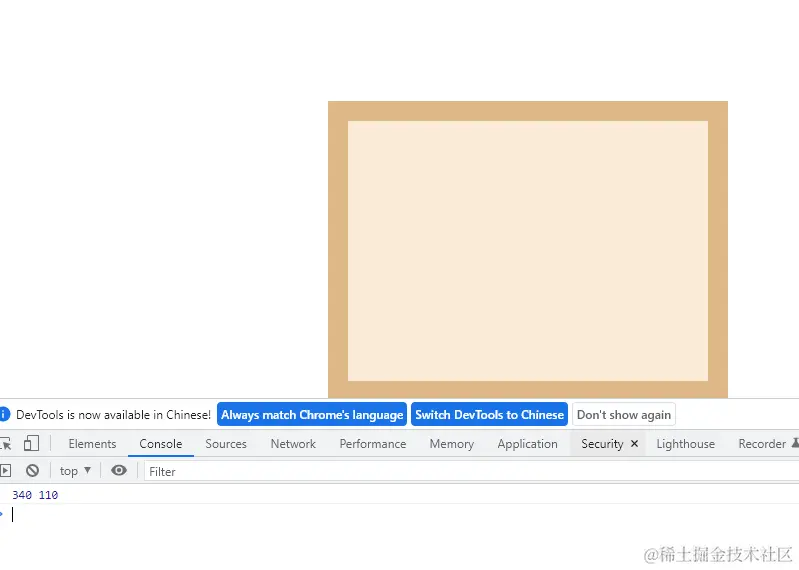799x570 pixels.
Task: Open the Sources tab
Action: click(x=226, y=444)
